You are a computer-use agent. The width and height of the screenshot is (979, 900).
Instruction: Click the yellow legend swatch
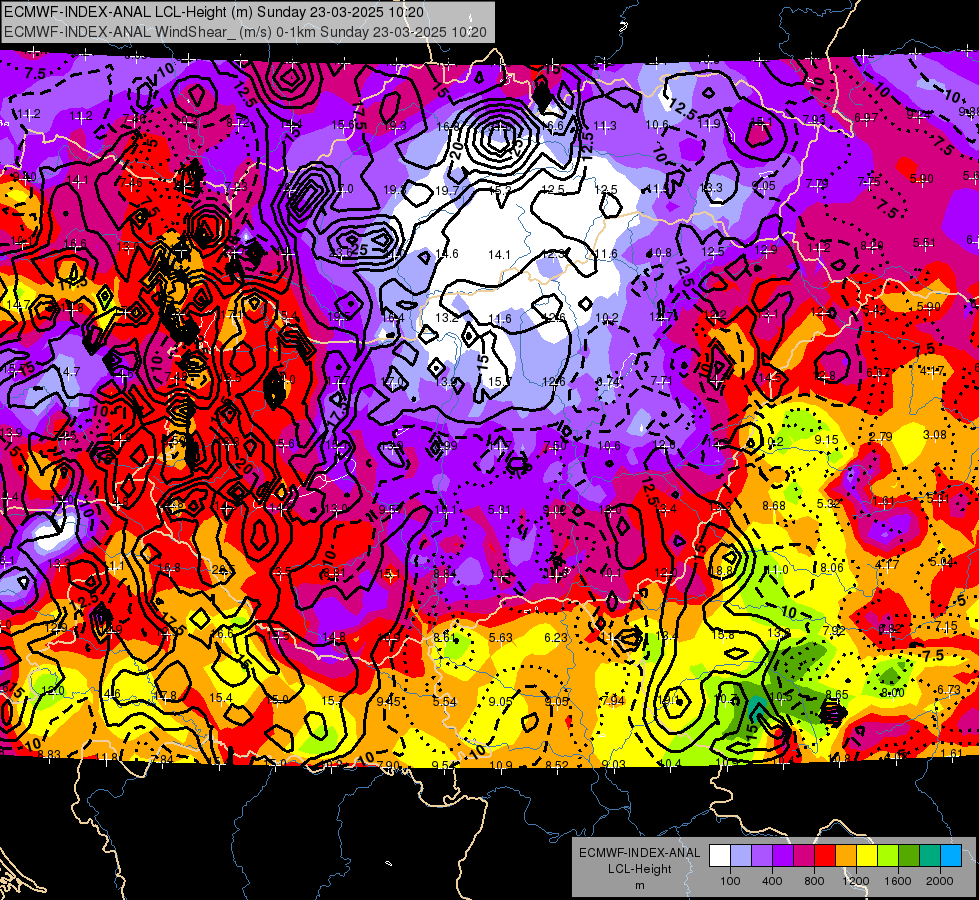tap(867, 856)
